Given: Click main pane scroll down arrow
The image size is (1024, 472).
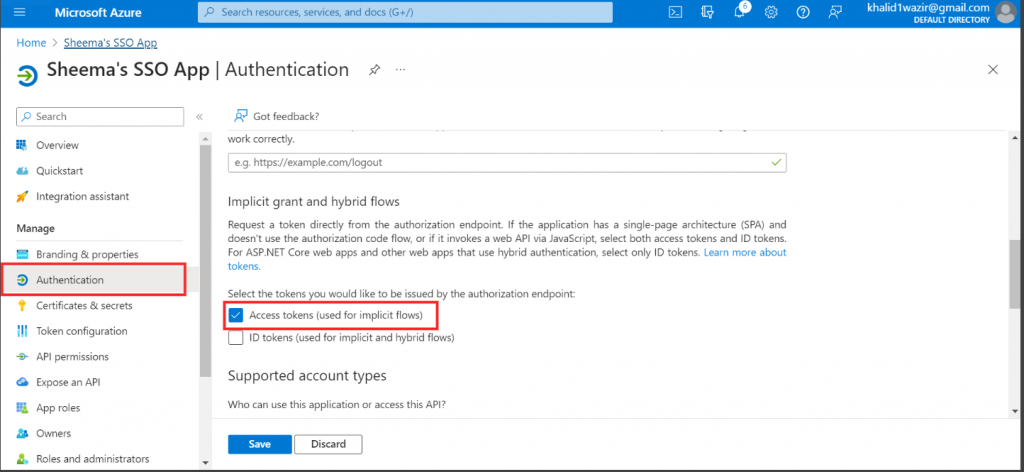Looking at the screenshot, I should click(1014, 411).
